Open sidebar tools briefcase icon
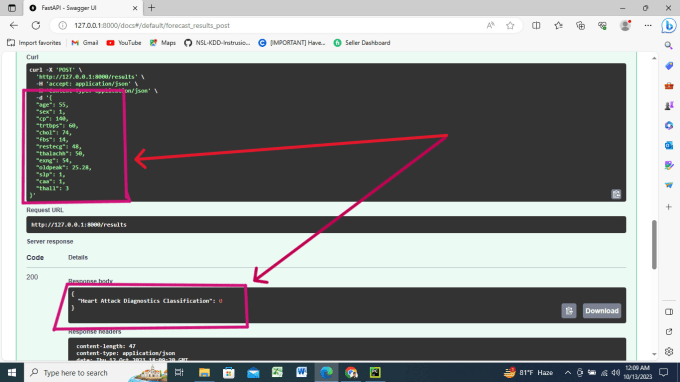Viewport: 680px width, 382px height. [669, 85]
